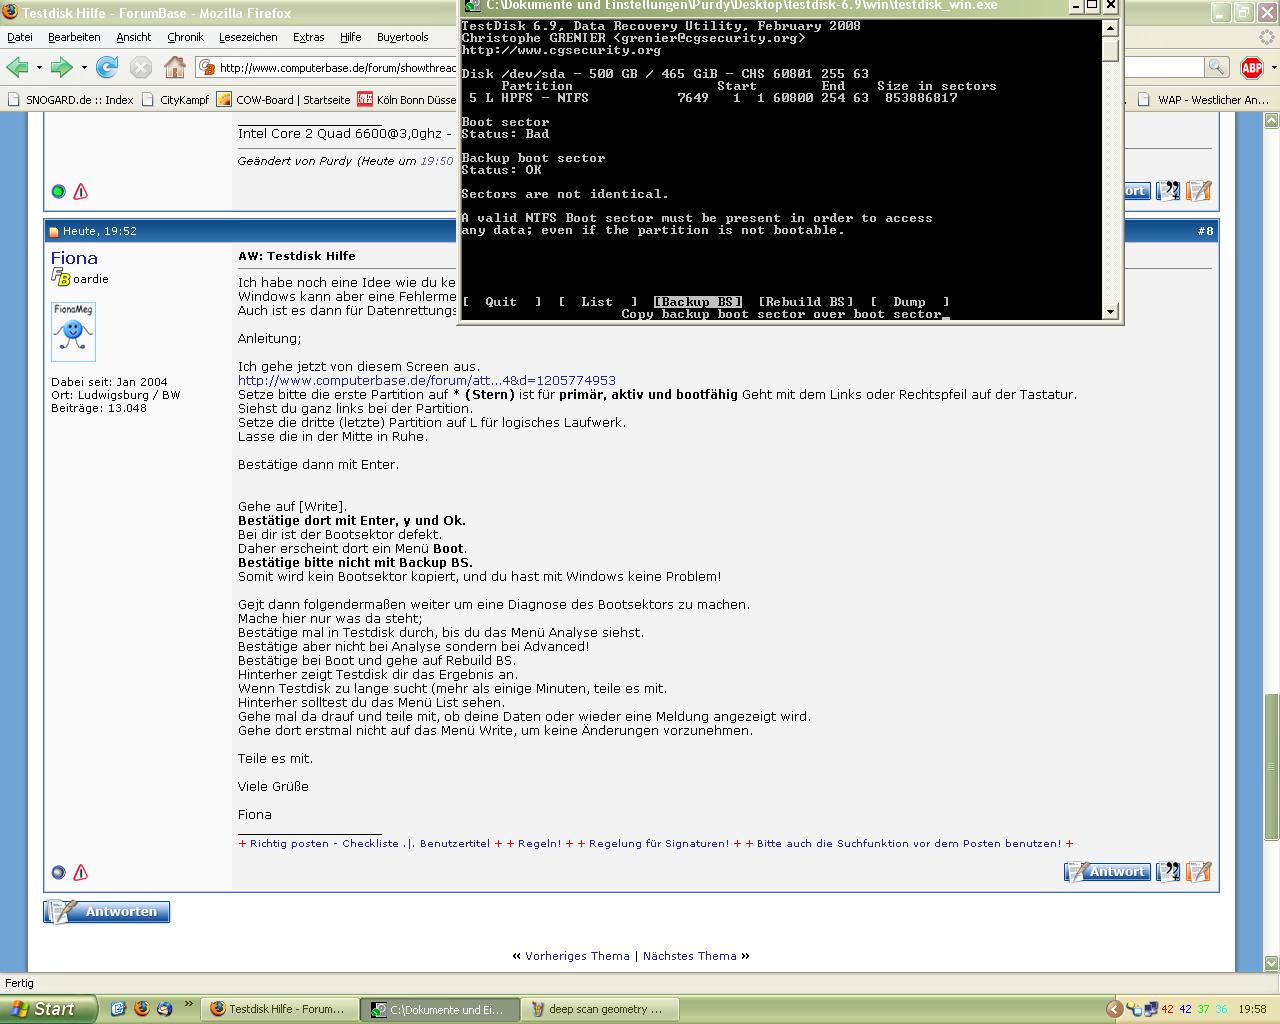Click the Antwort button in Fiona's post

coord(1107,872)
